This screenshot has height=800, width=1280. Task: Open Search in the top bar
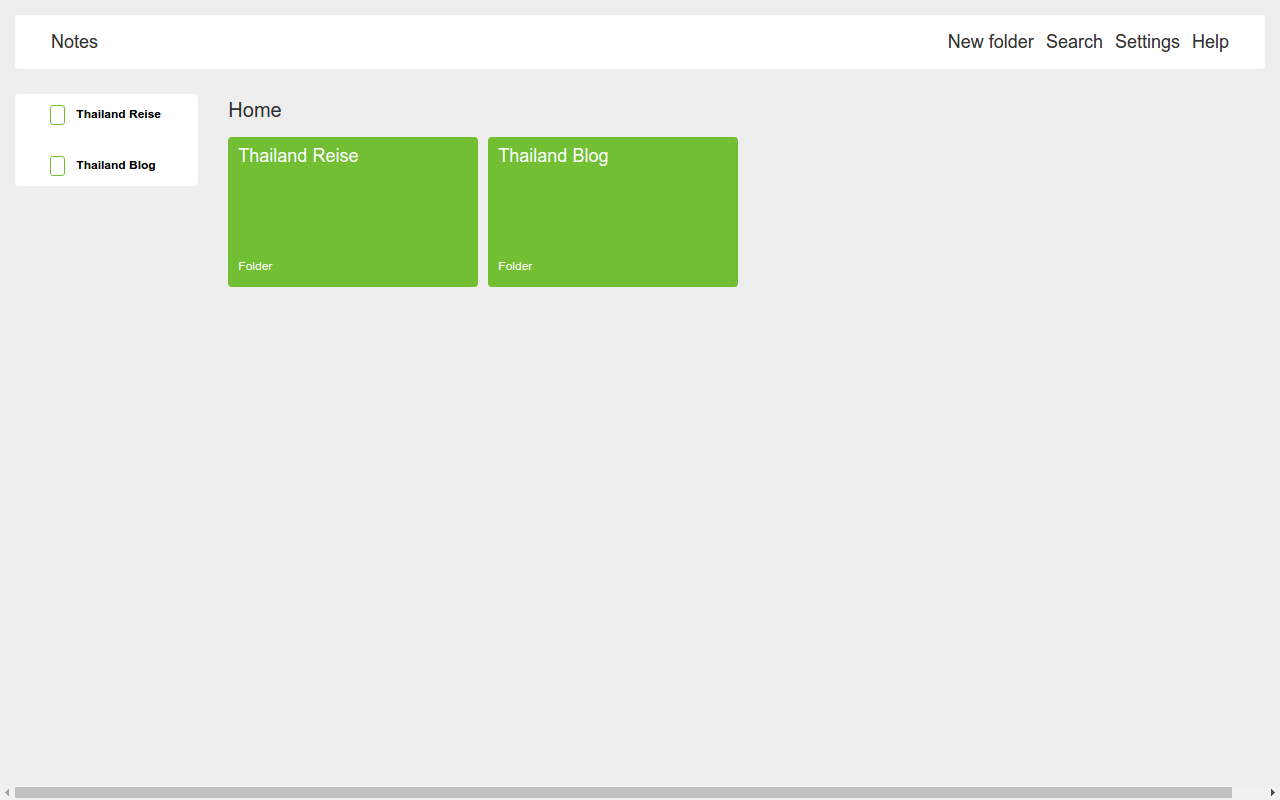point(1074,42)
